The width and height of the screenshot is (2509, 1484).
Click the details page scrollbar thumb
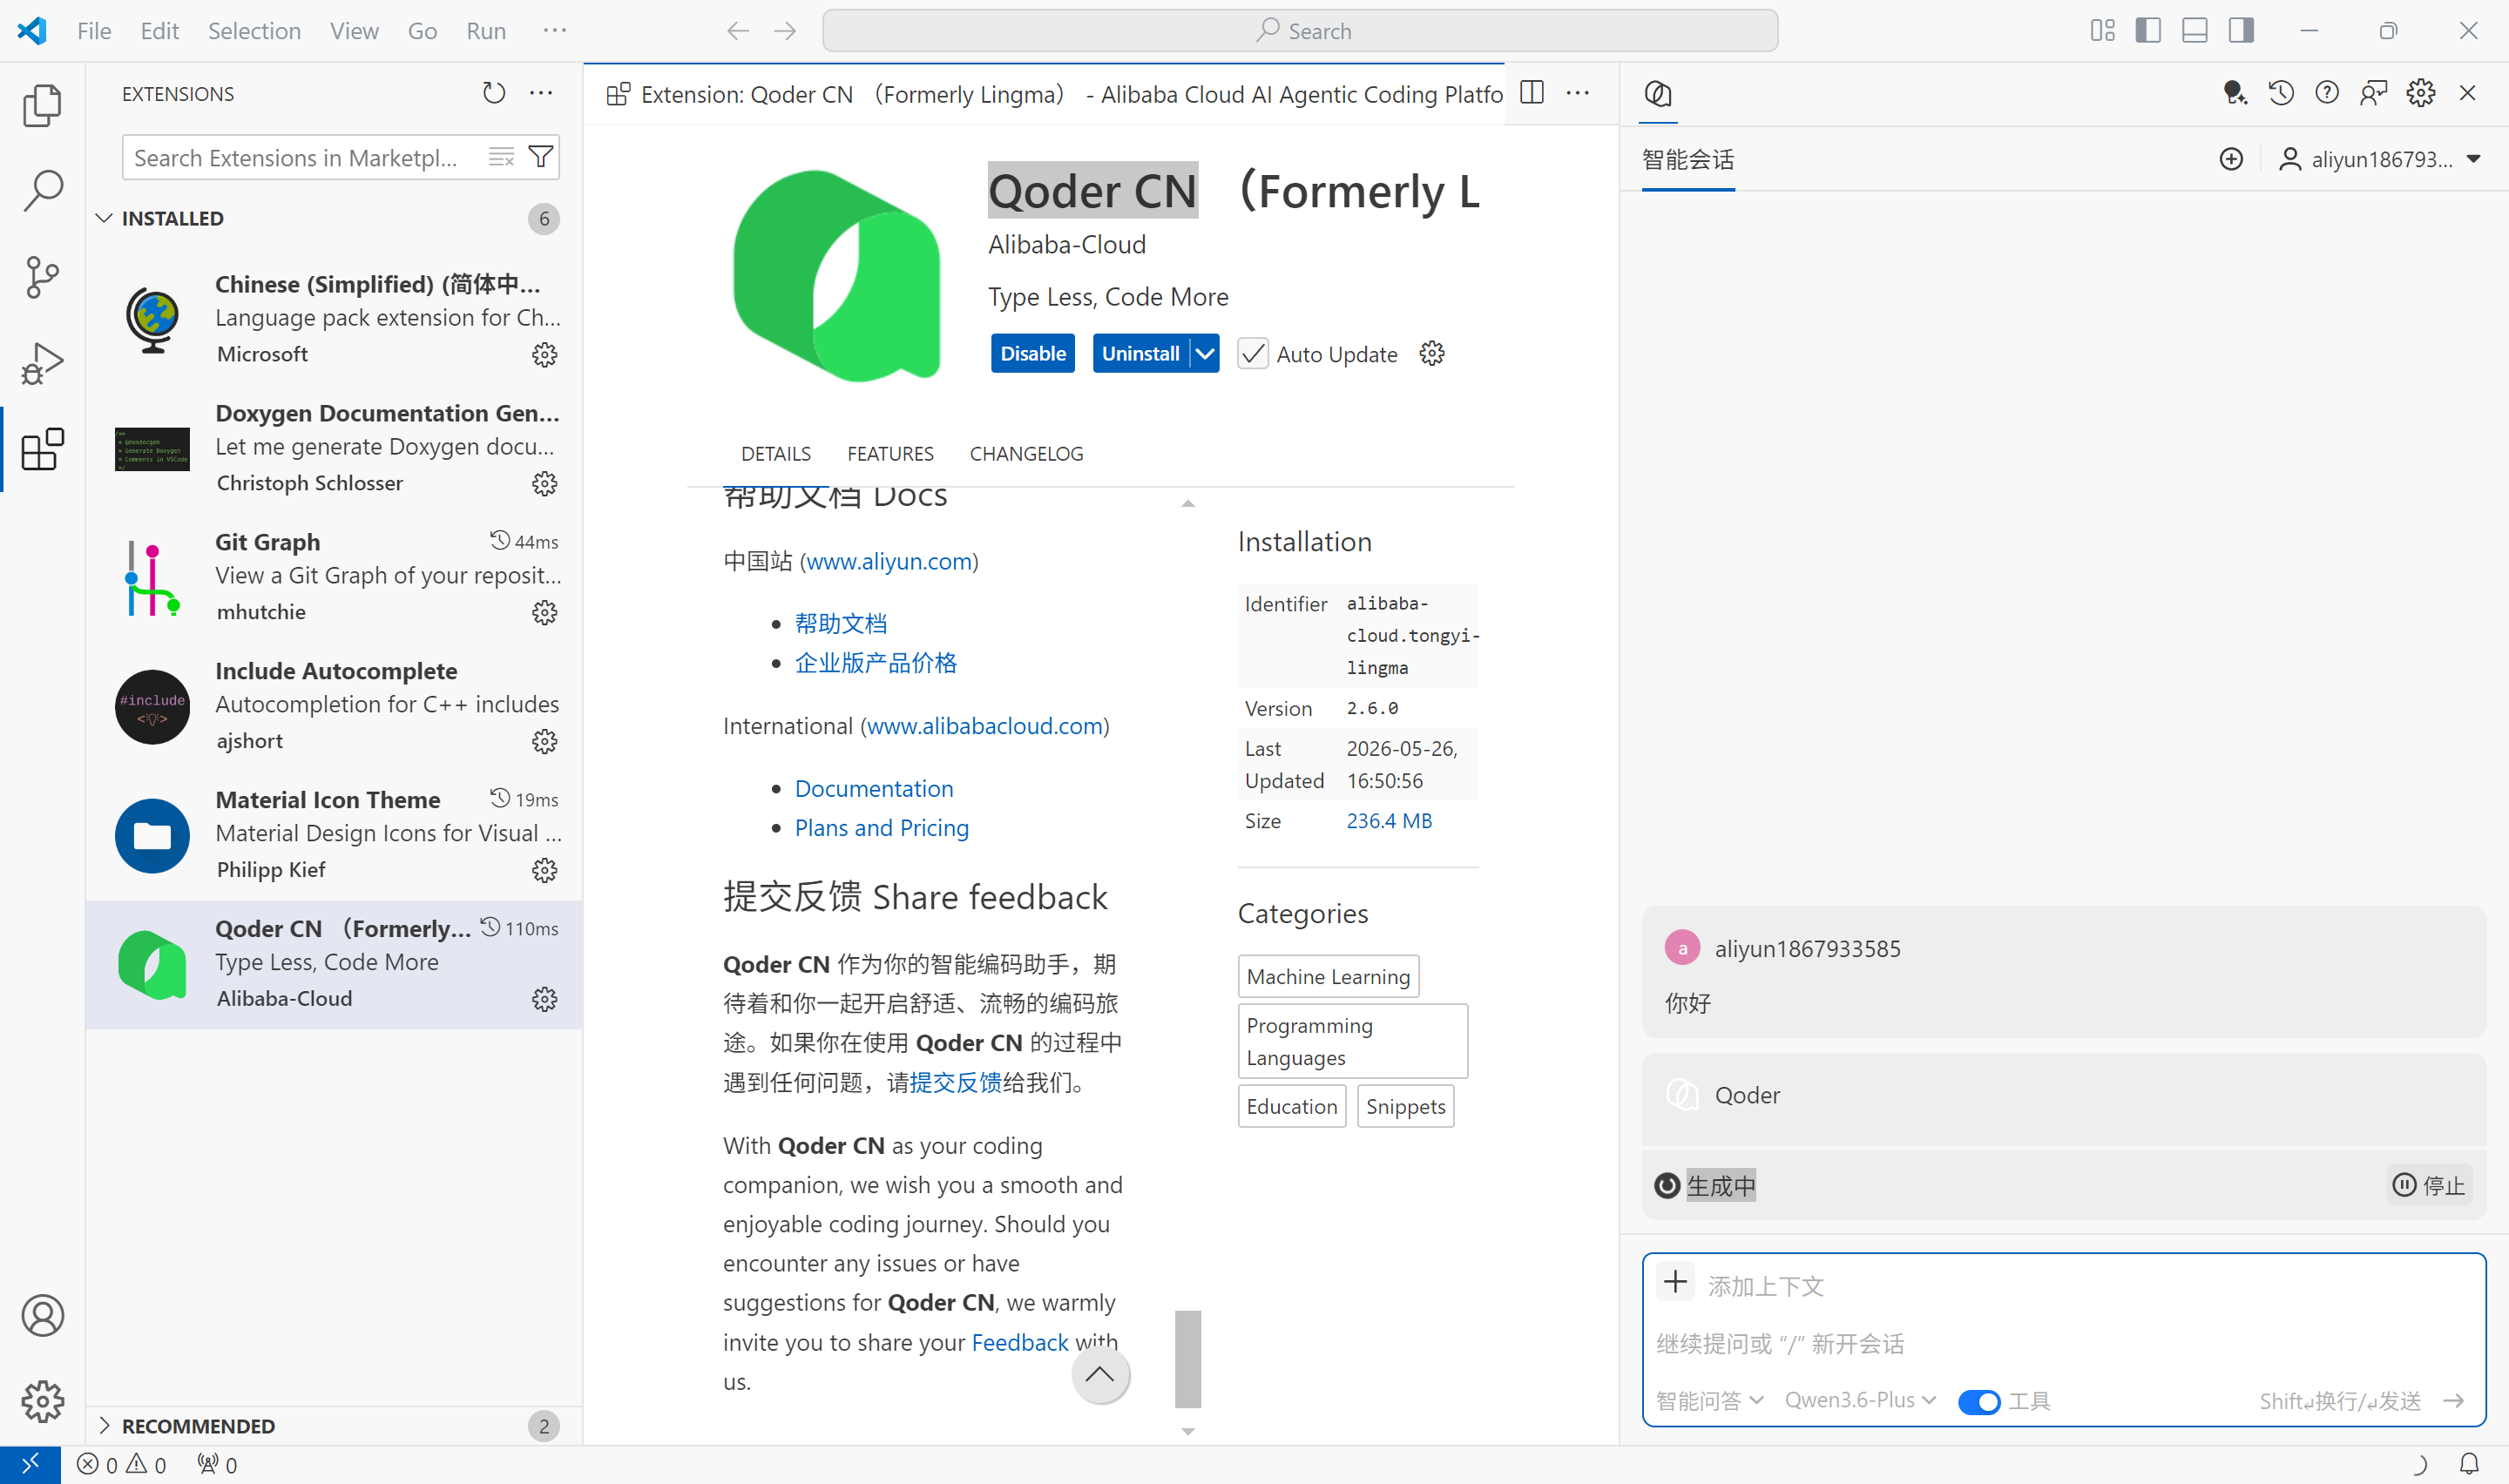click(x=1188, y=1358)
